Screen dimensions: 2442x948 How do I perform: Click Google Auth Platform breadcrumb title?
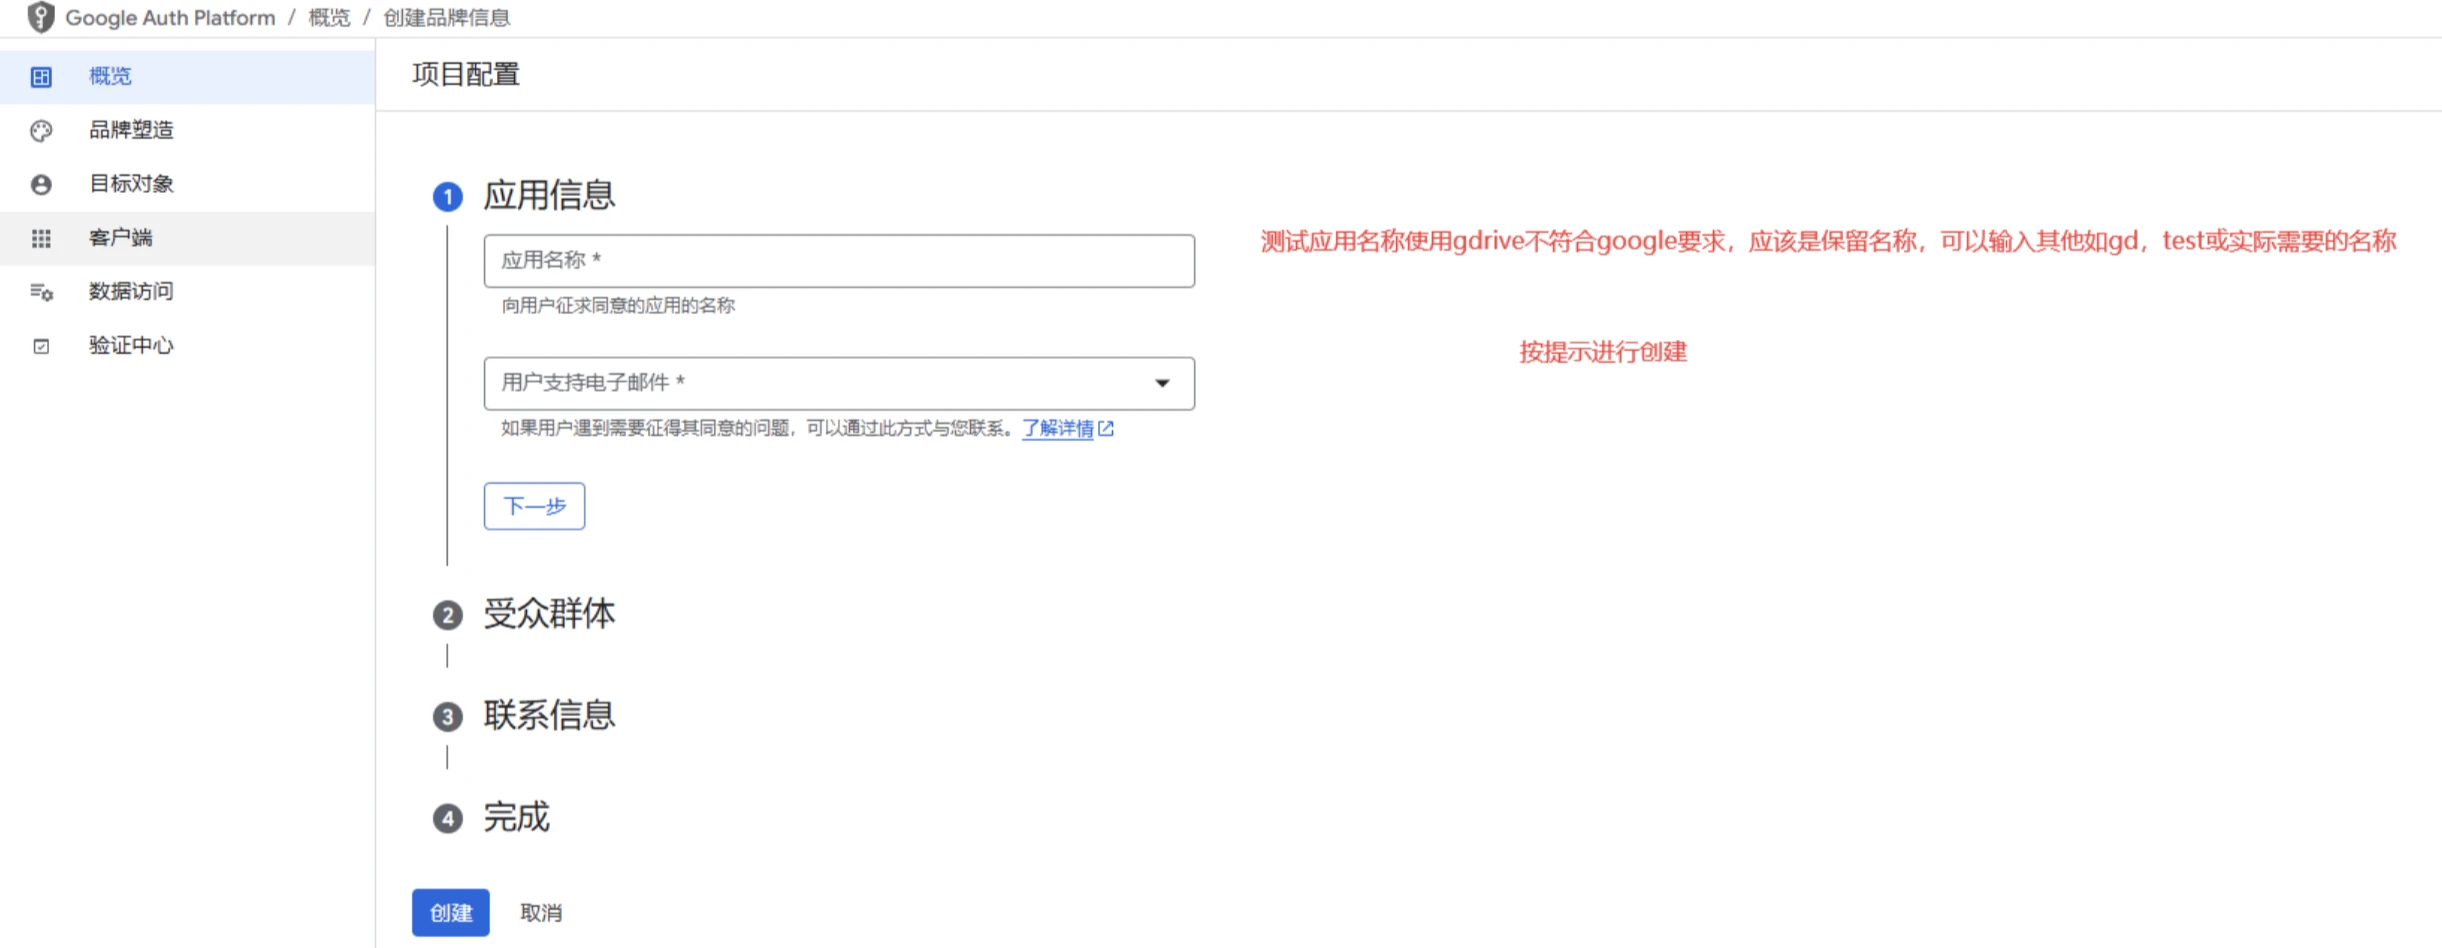[170, 18]
